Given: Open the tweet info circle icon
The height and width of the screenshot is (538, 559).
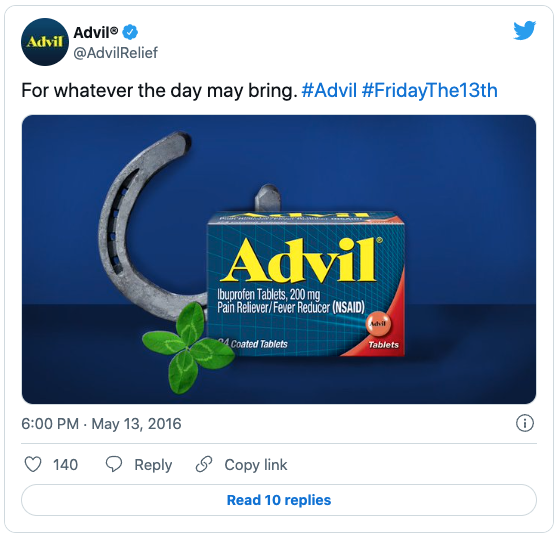Looking at the screenshot, I should pyautogui.click(x=525, y=423).
